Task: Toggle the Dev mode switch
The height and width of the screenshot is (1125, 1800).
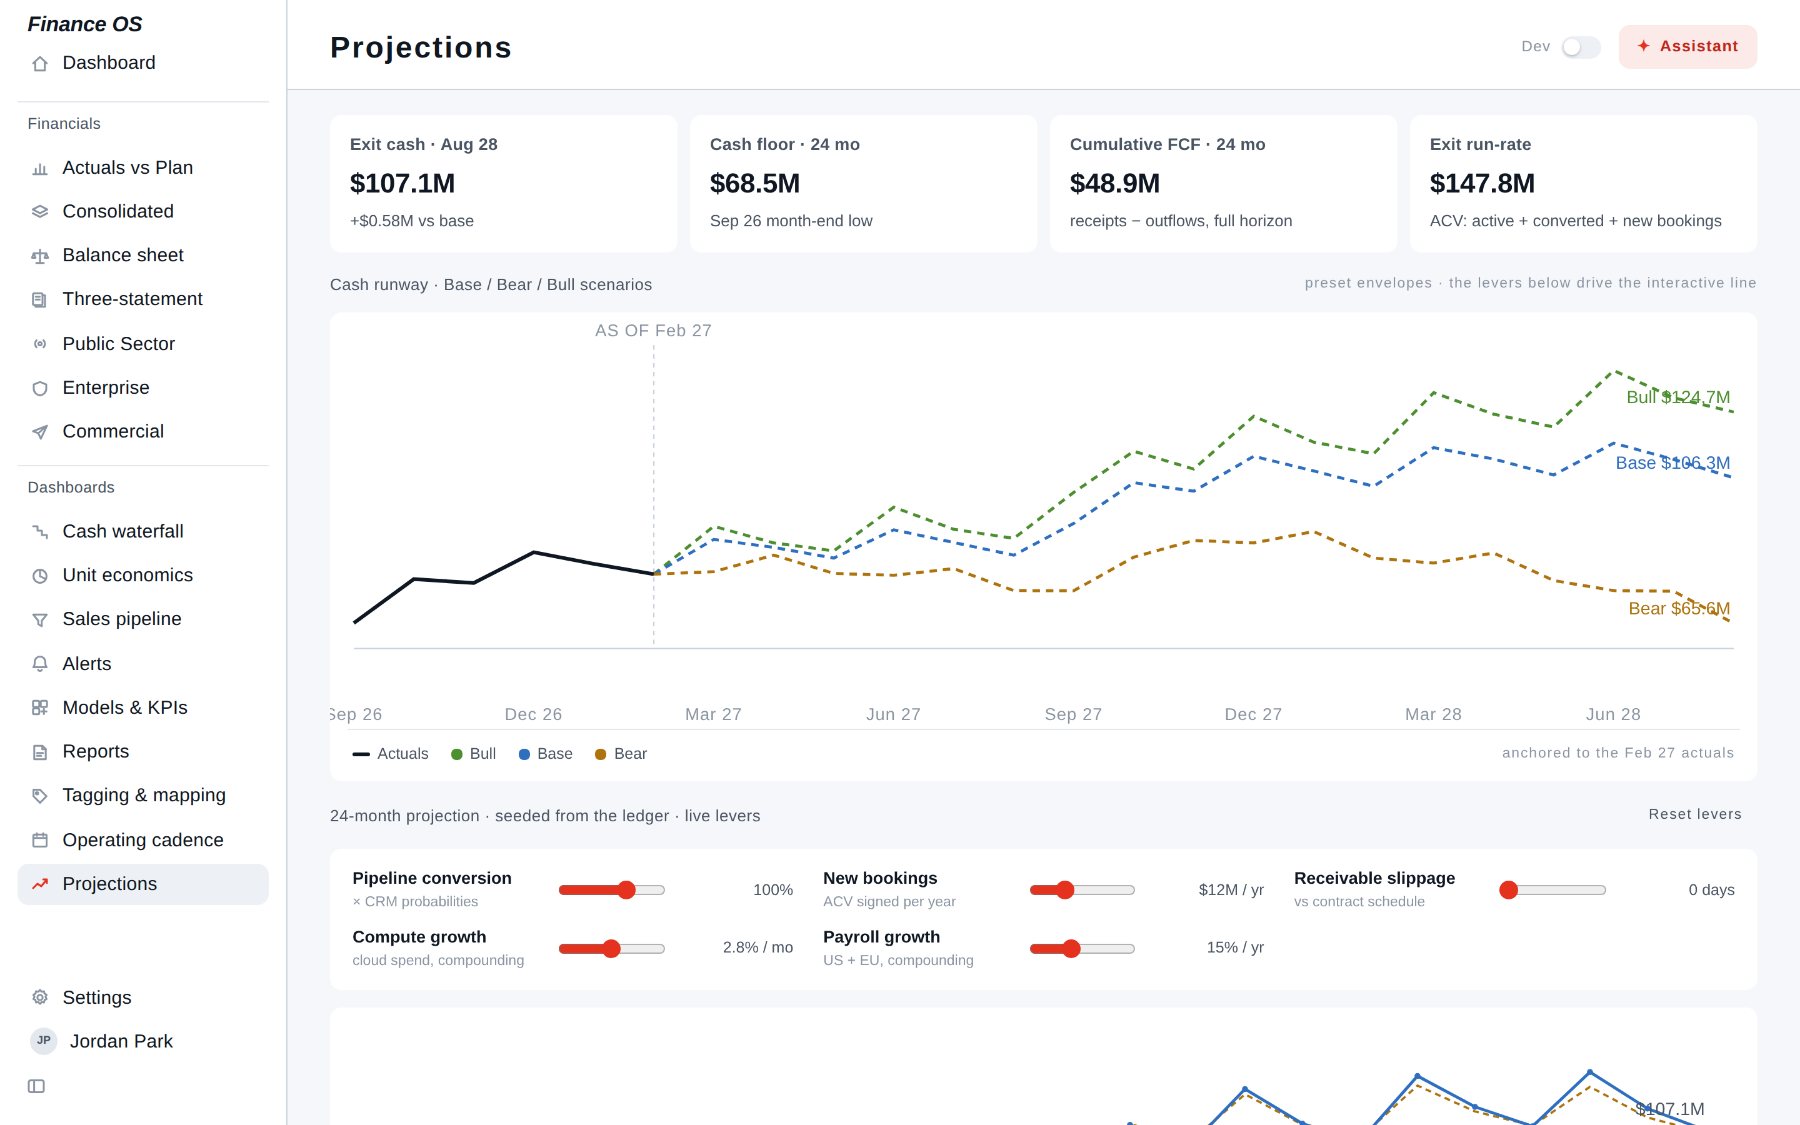Action: (x=1581, y=47)
